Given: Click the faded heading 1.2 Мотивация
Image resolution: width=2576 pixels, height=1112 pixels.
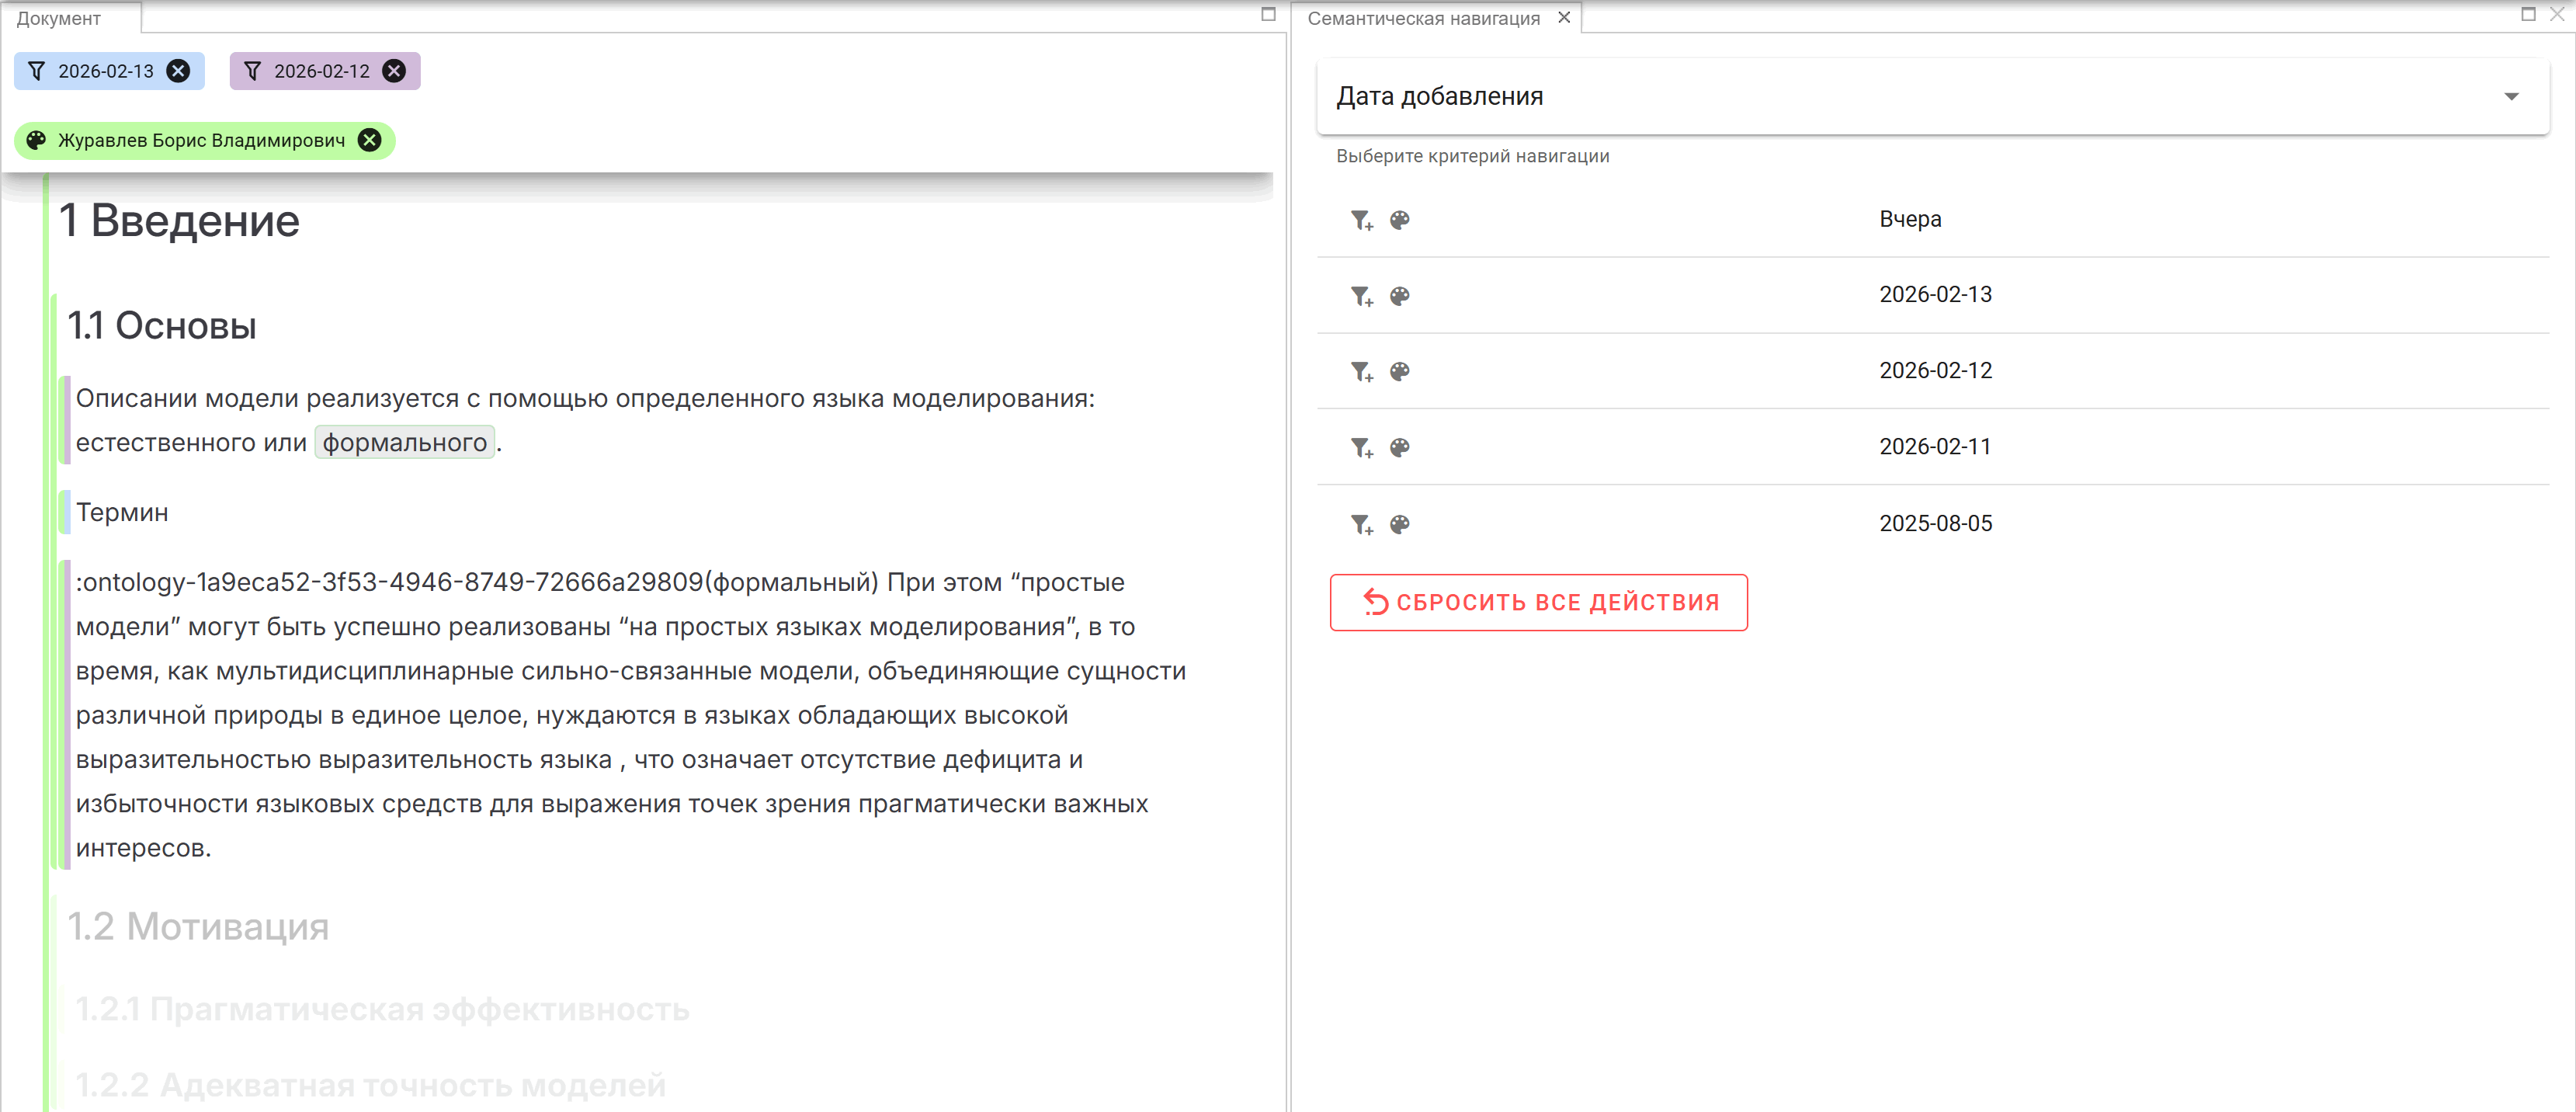Looking at the screenshot, I should click(198, 927).
